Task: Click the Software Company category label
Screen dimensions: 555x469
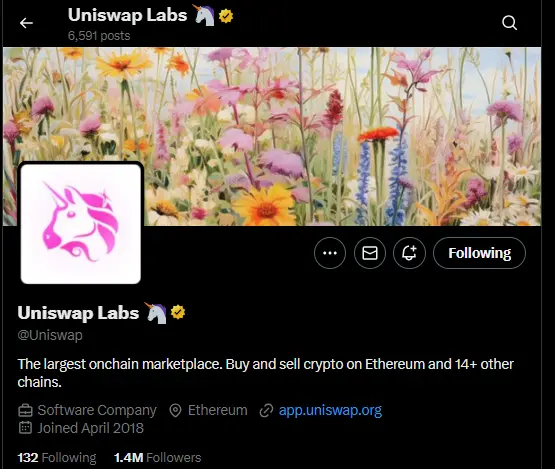Action: click(97, 410)
